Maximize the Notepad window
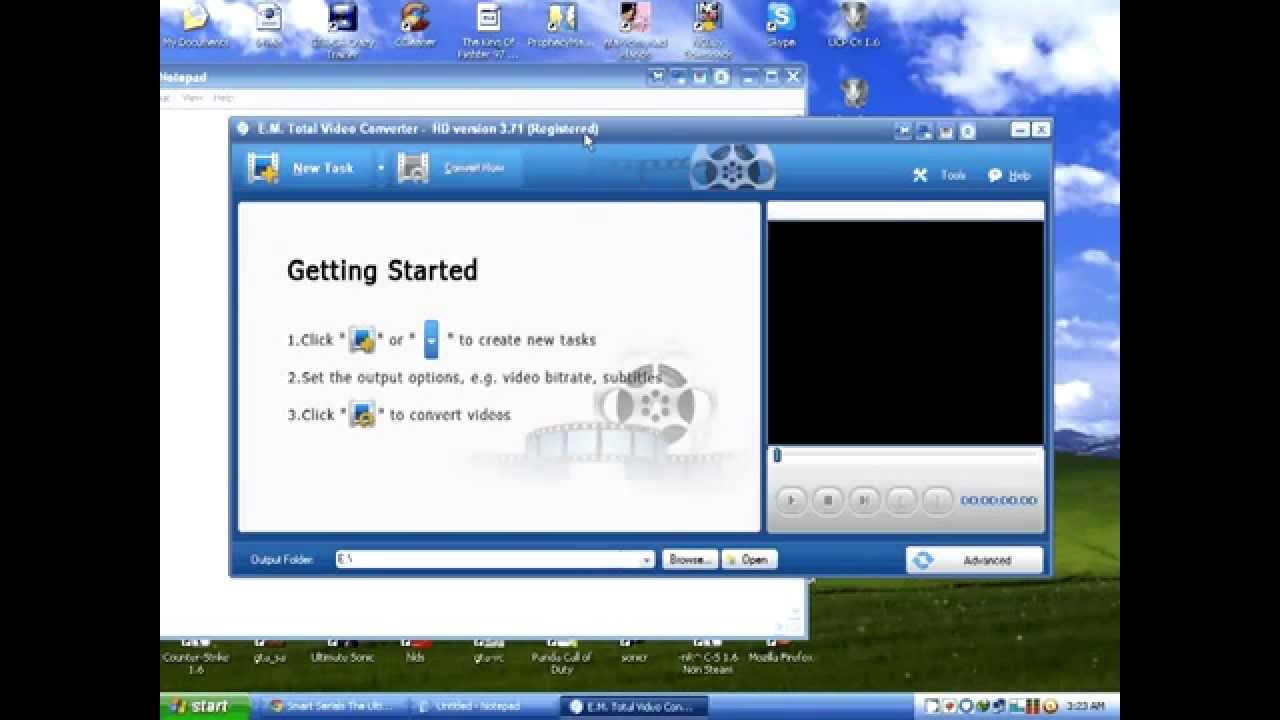This screenshot has width=1280, height=720. [x=771, y=77]
